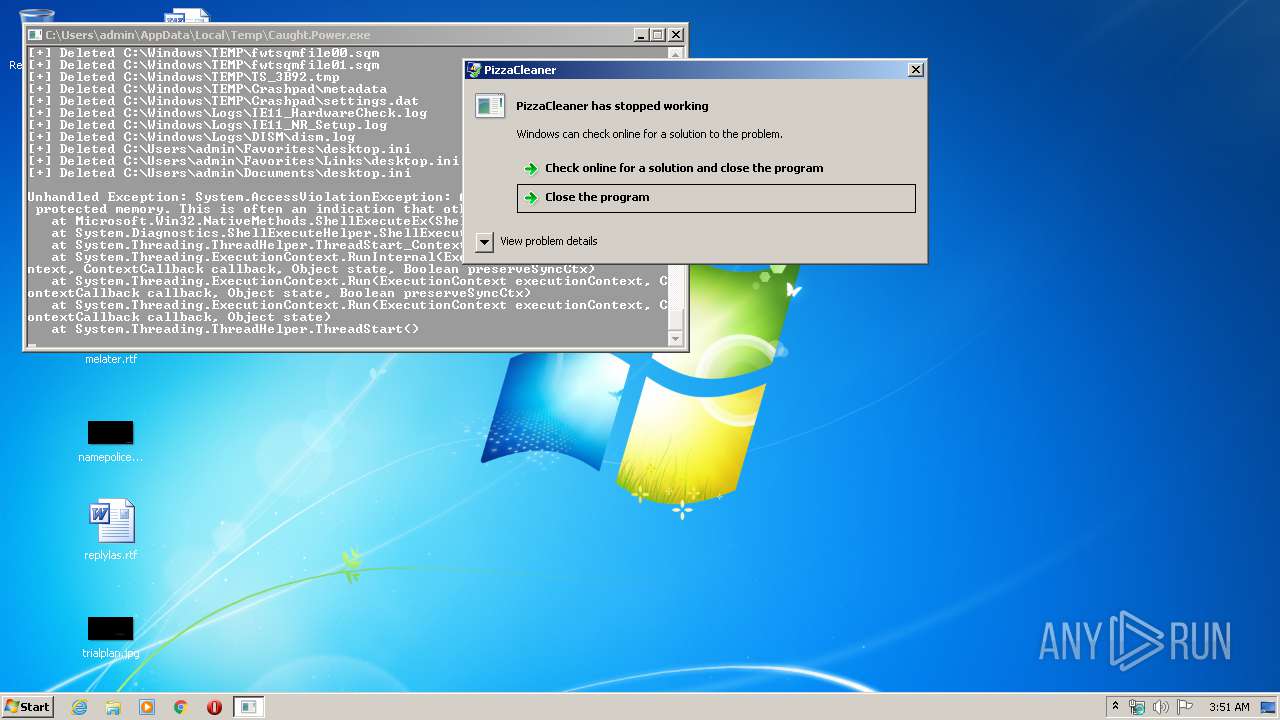The width and height of the screenshot is (1280, 720).
Task: Click console scrollbar down arrow
Action: pos(676,340)
